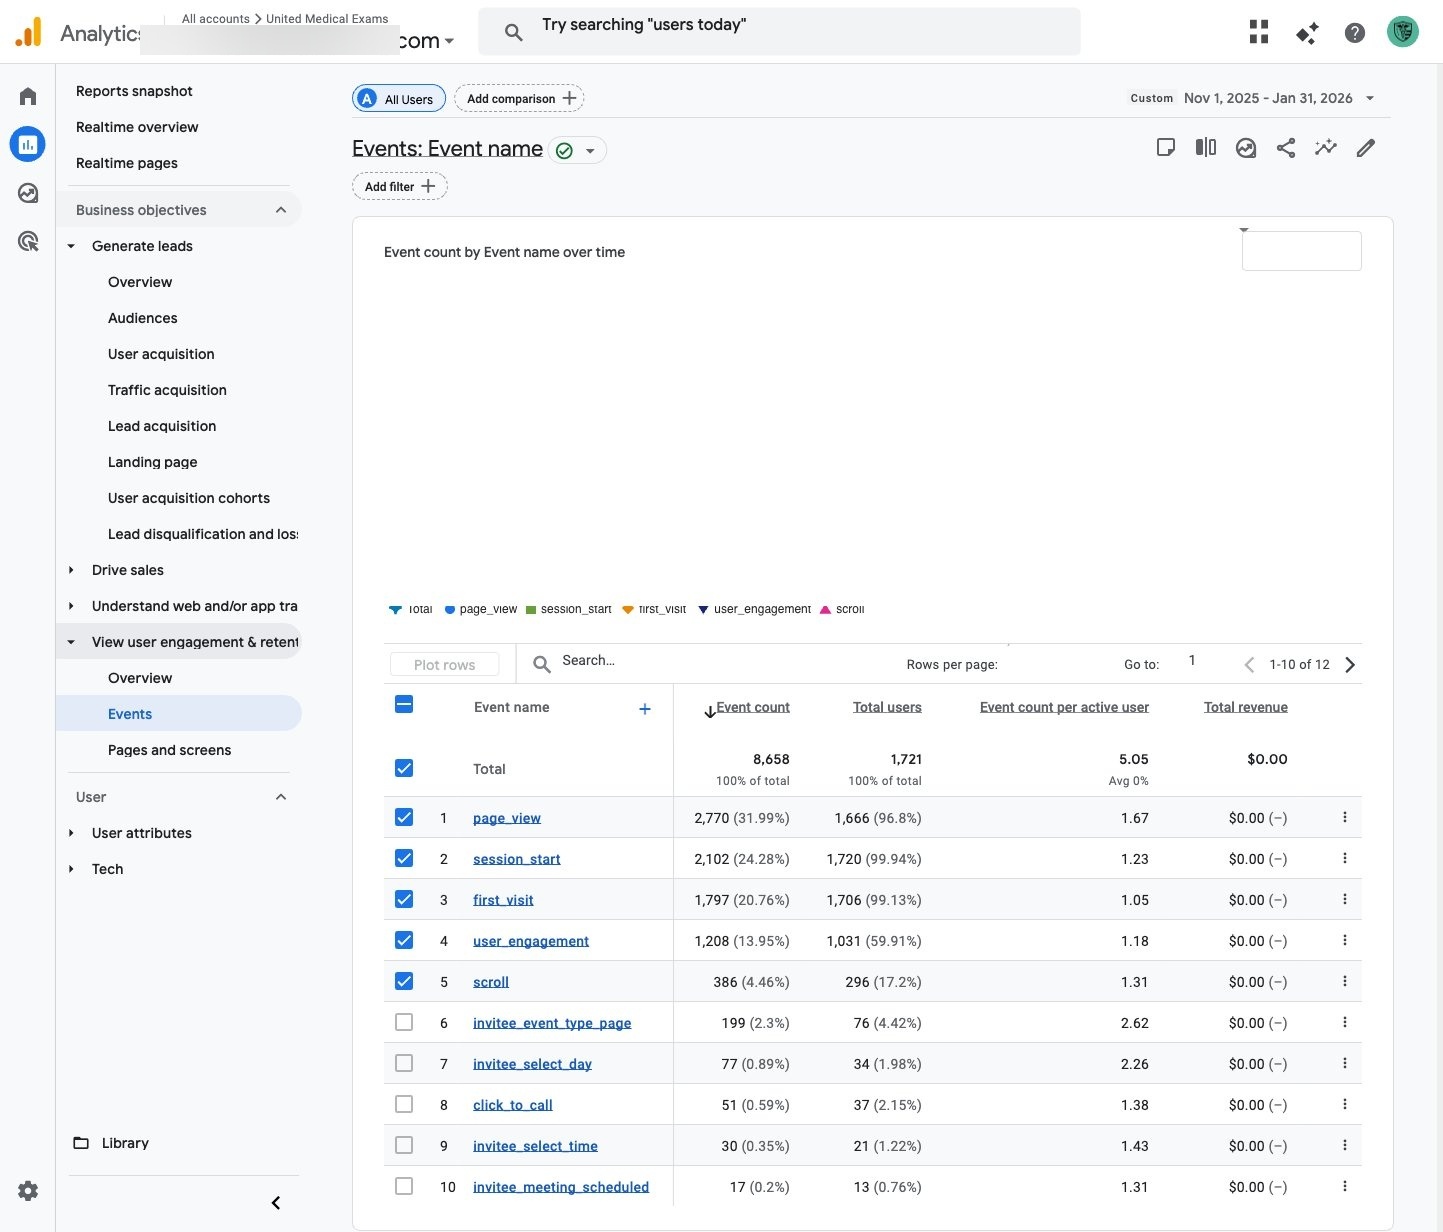
Task: Check the click_to_call row checkbox
Action: click(x=404, y=1104)
